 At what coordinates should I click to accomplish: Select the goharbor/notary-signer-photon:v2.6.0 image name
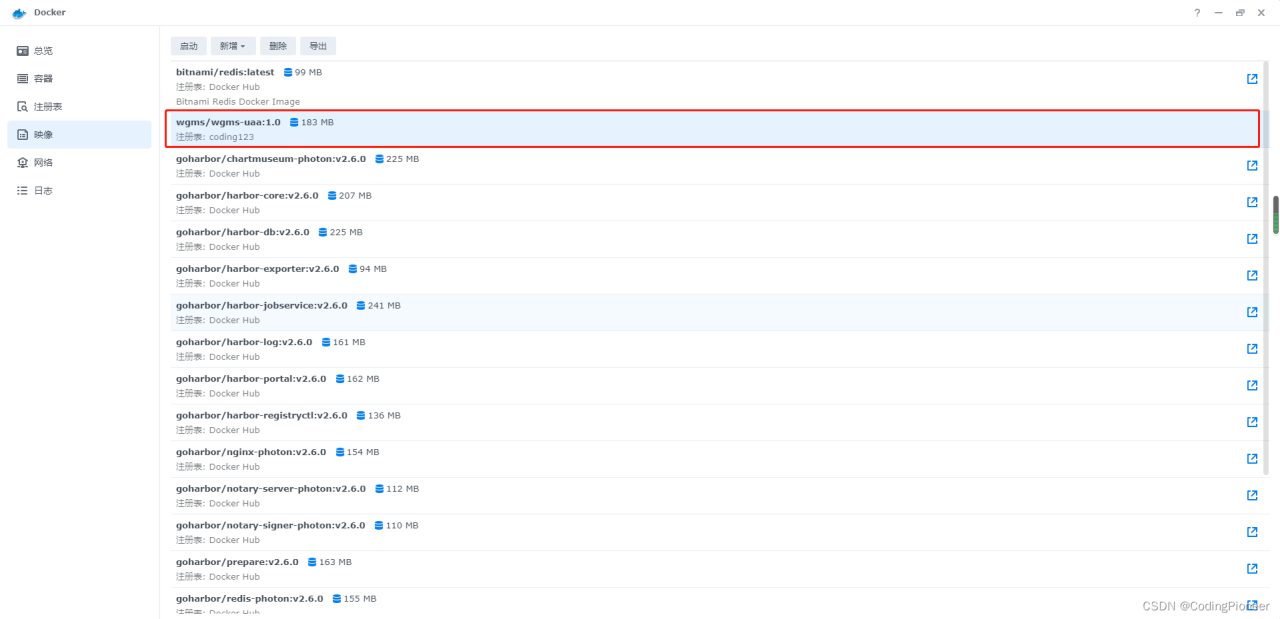[271, 525]
